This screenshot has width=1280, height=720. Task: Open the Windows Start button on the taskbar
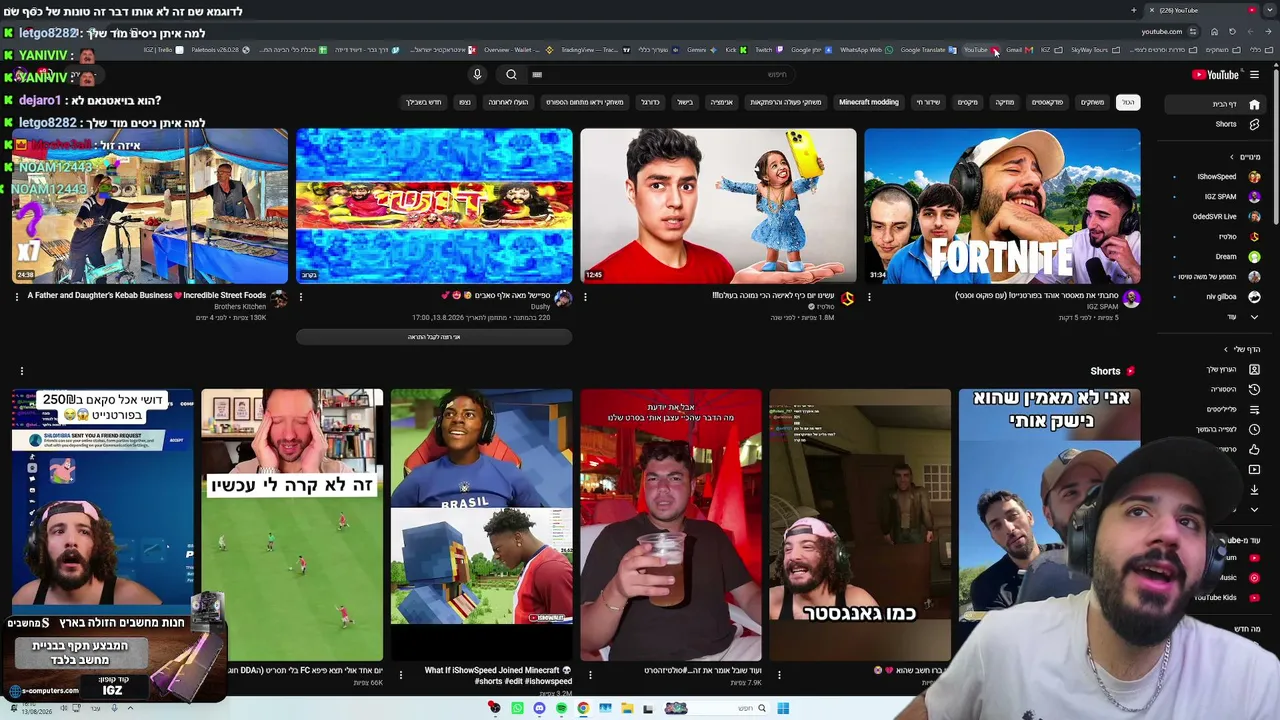tap(783, 708)
